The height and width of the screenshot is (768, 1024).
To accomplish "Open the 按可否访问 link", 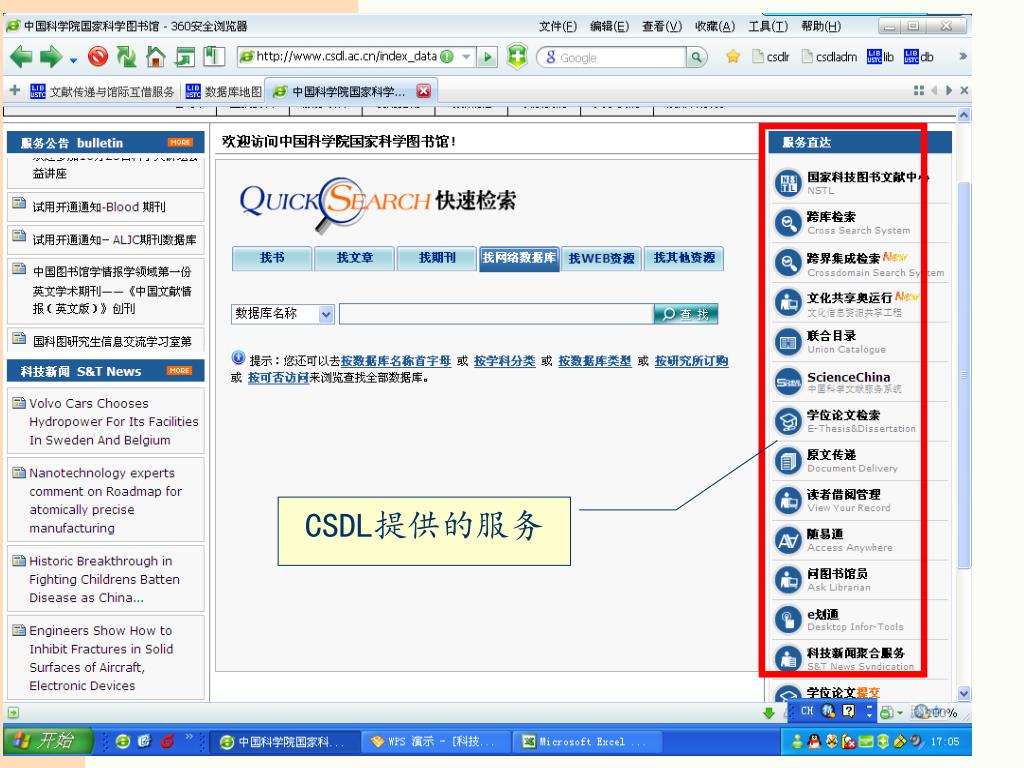I will 278,377.
